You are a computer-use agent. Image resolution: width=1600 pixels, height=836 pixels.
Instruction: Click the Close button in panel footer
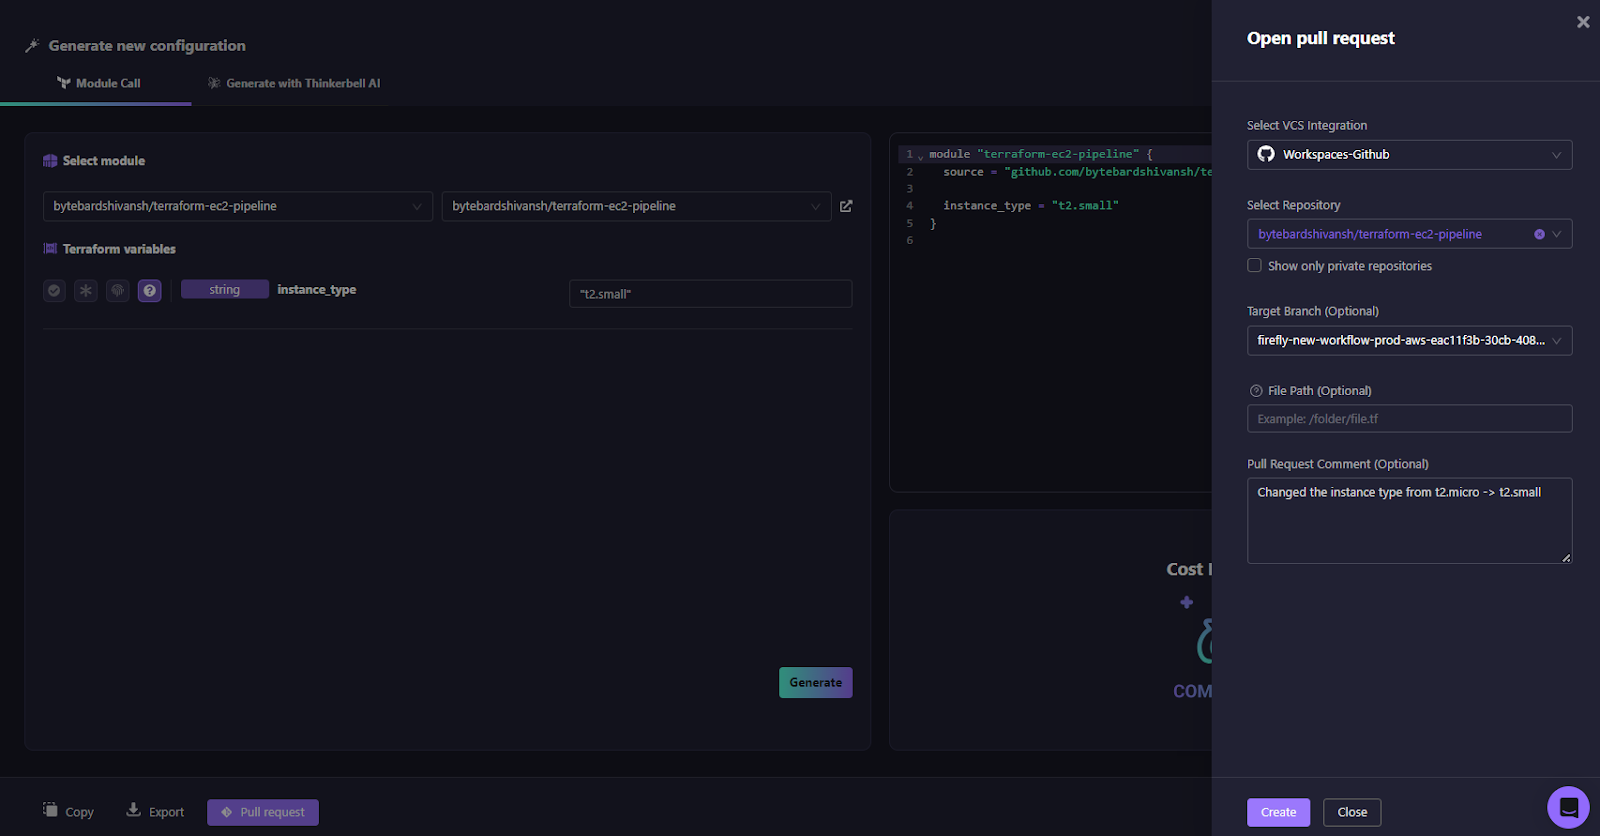tap(1352, 812)
